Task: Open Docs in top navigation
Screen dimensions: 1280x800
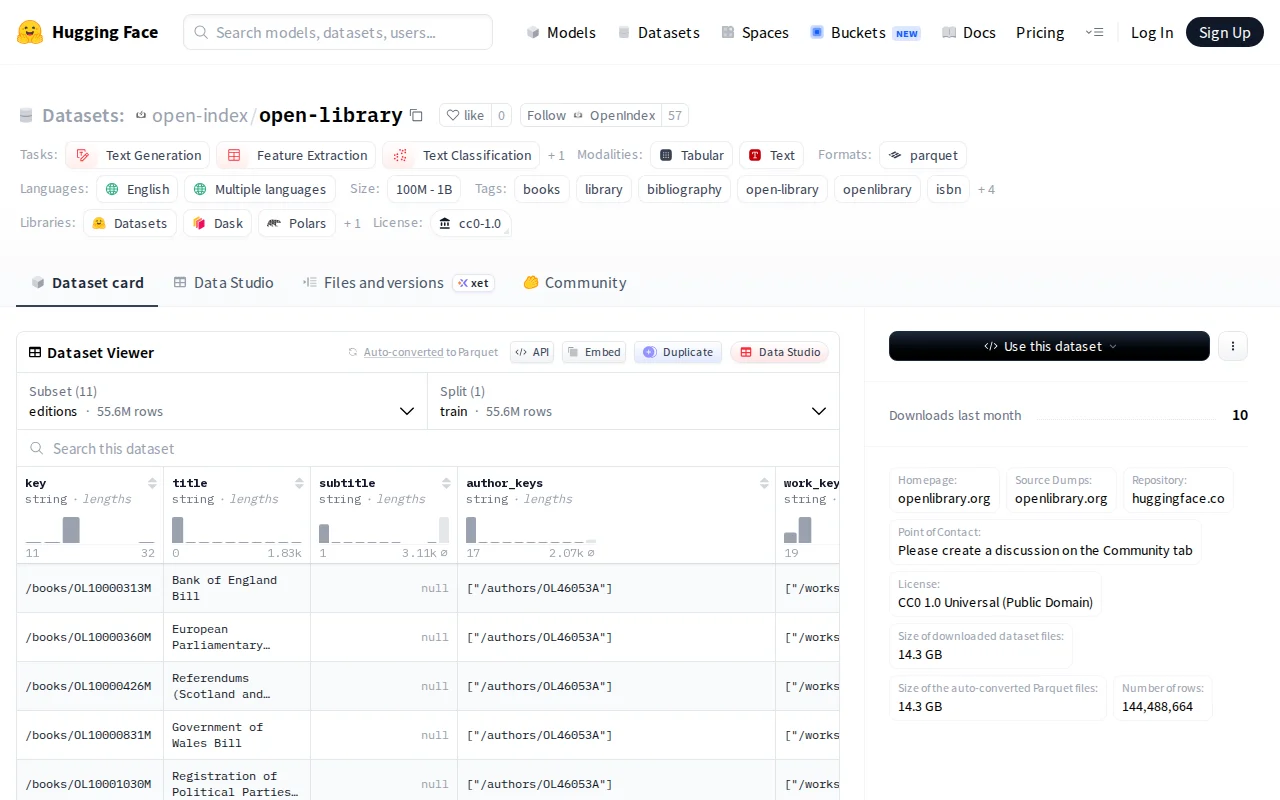Action: 969,32
